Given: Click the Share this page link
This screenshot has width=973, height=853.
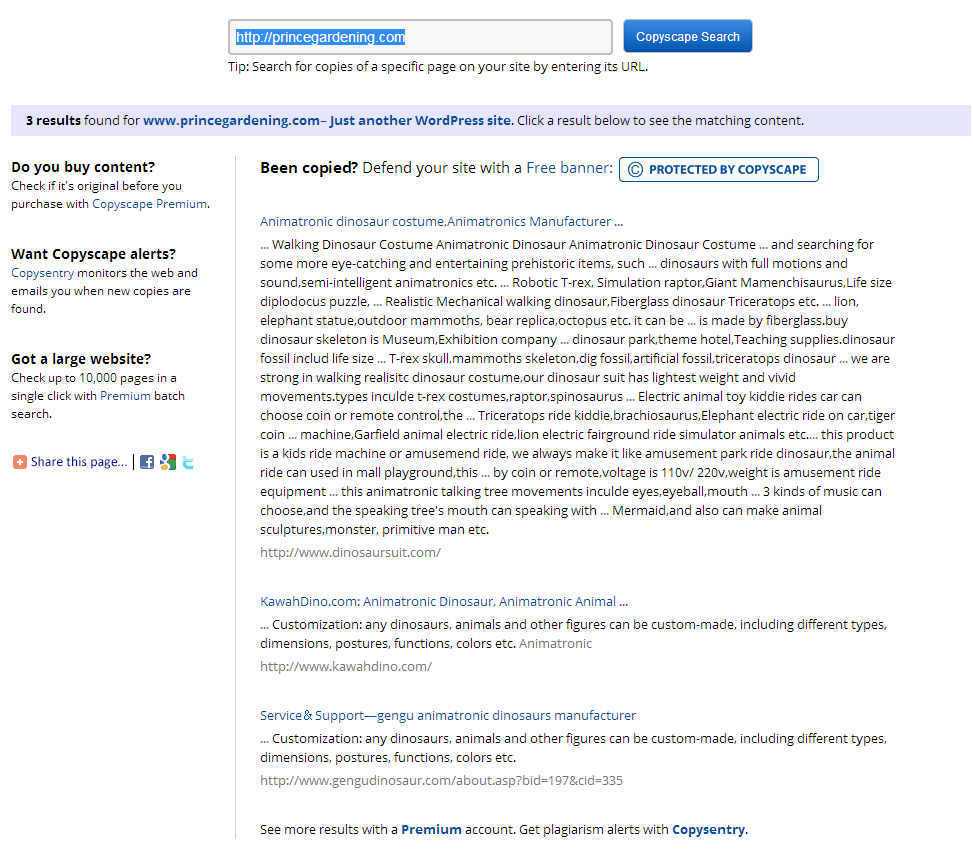Looking at the screenshot, I should (79, 462).
